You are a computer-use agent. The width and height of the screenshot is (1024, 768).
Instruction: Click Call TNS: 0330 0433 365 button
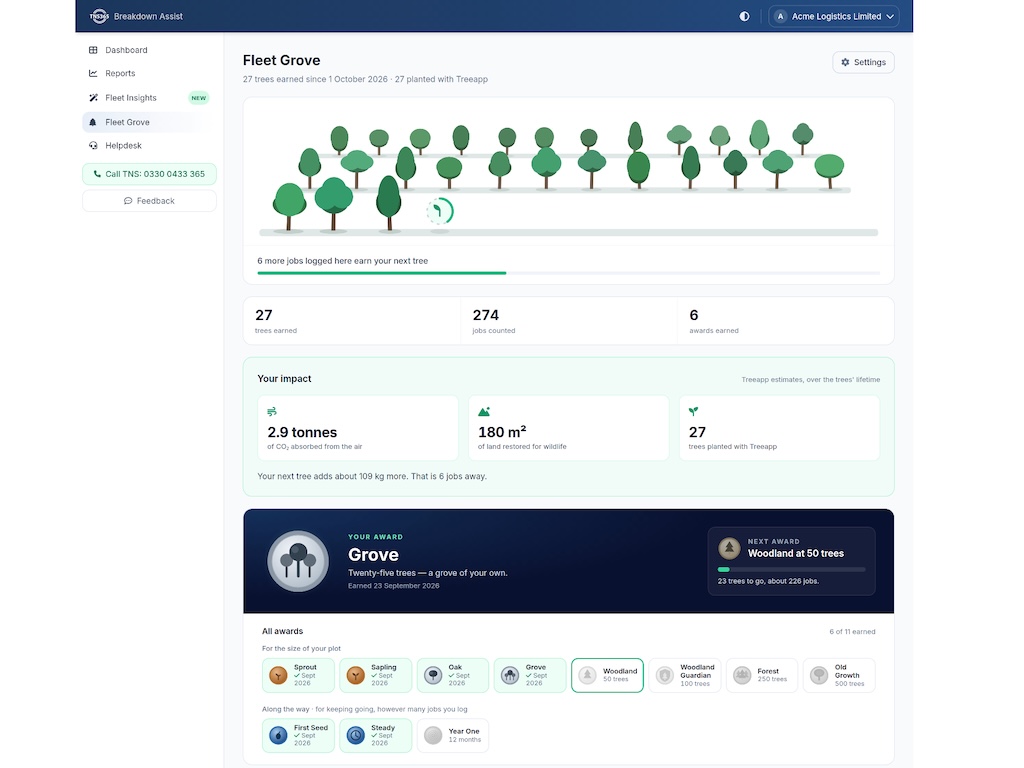[149, 174]
